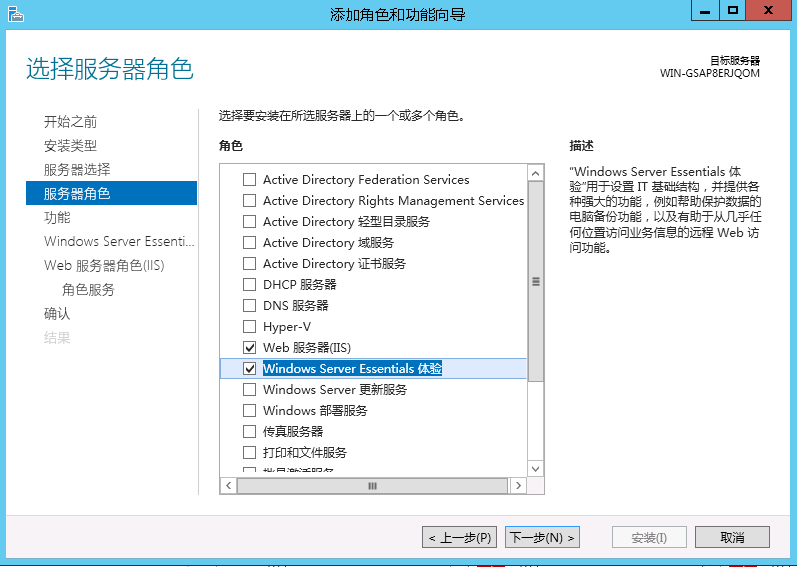The width and height of the screenshot is (797, 567).
Task: Click the 上一步(P) button
Action: [460, 538]
